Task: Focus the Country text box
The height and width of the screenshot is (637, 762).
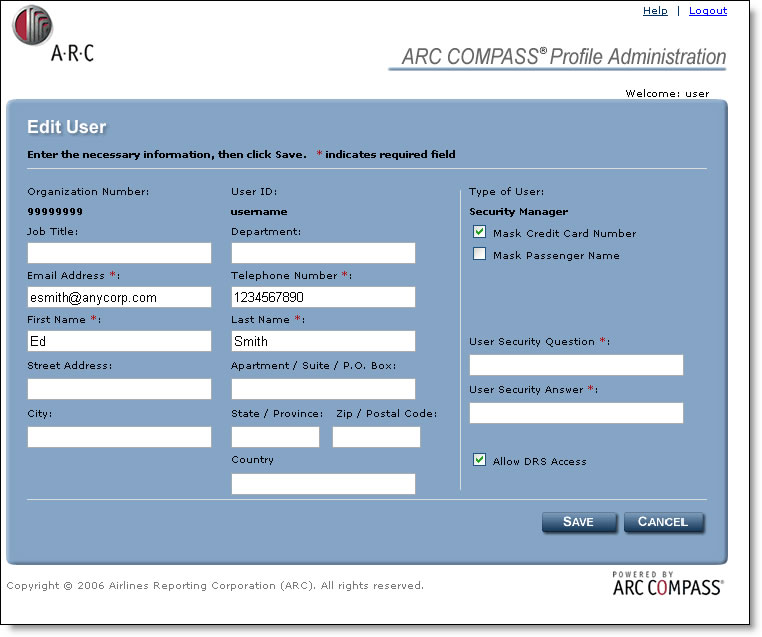Action: pyautogui.click(x=323, y=484)
